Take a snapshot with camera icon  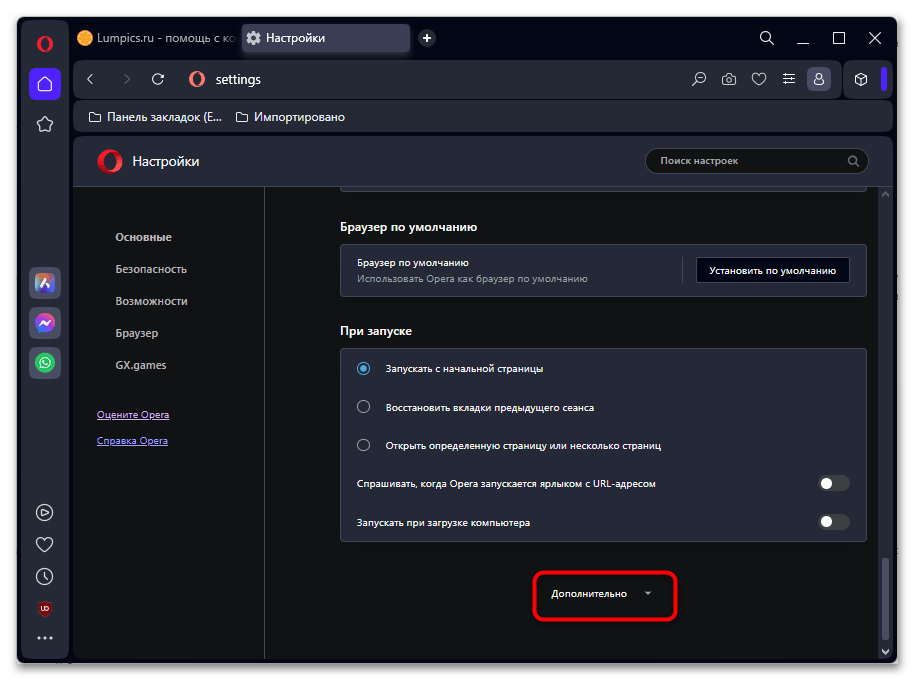click(729, 79)
